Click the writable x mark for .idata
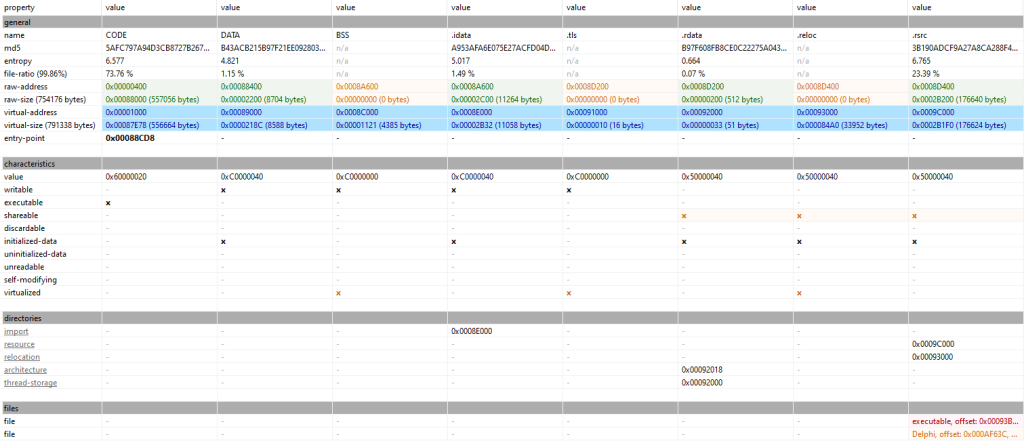Image resolution: width=1024 pixels, height=441 pixels. (454, 189)
